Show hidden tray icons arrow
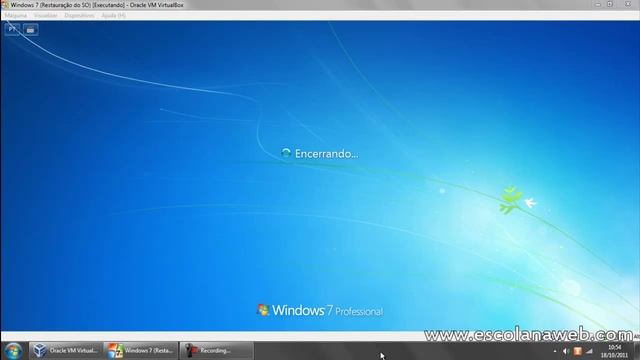 [555, 351]
